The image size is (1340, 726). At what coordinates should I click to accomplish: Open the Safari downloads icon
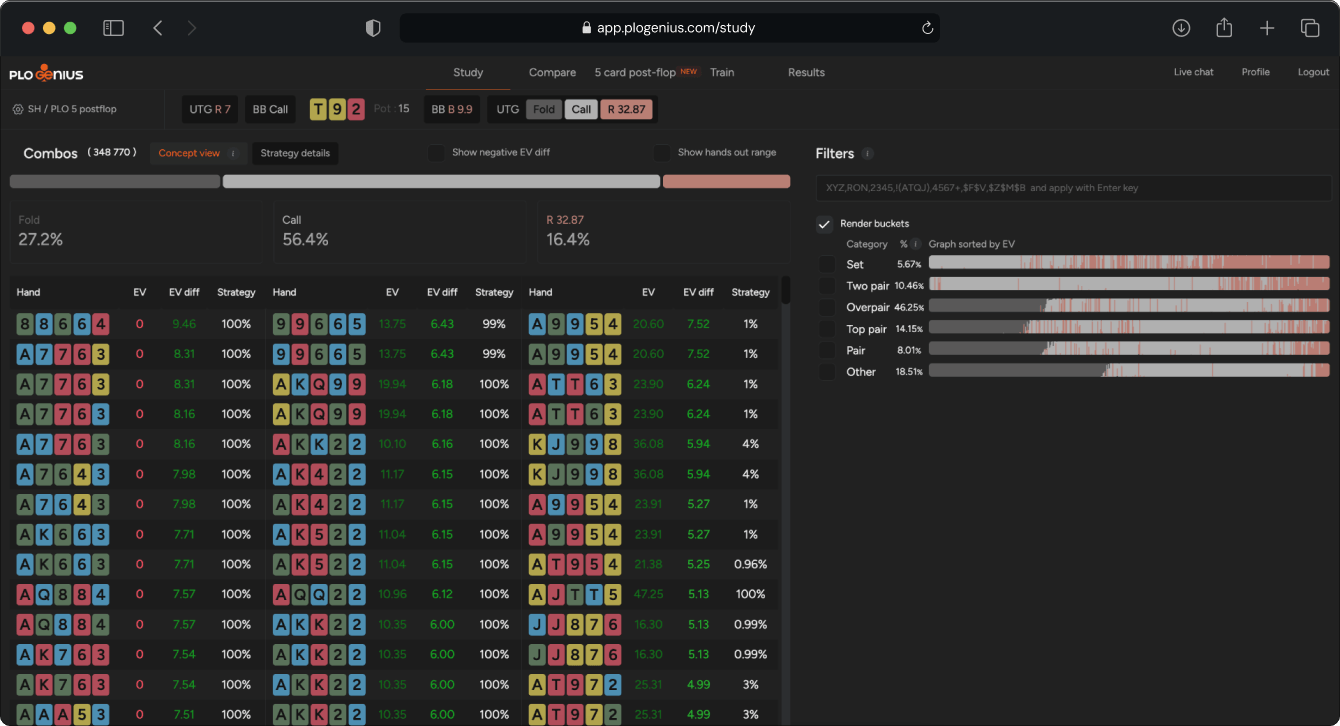coord(1181,28)
